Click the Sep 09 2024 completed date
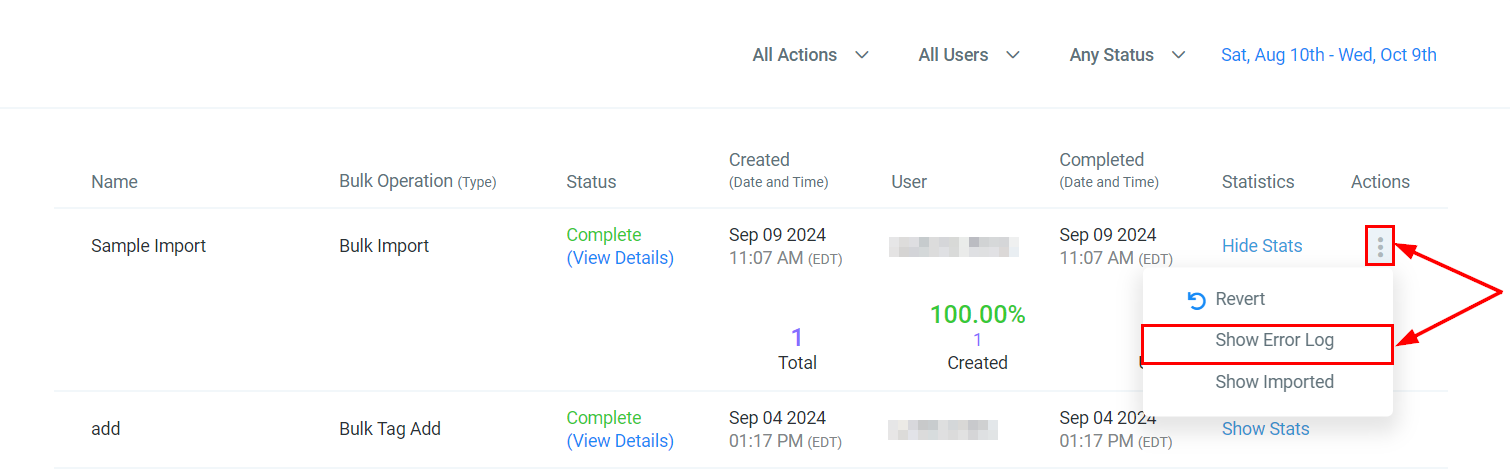This screenshot has width=1510, height=470. 1108,235
